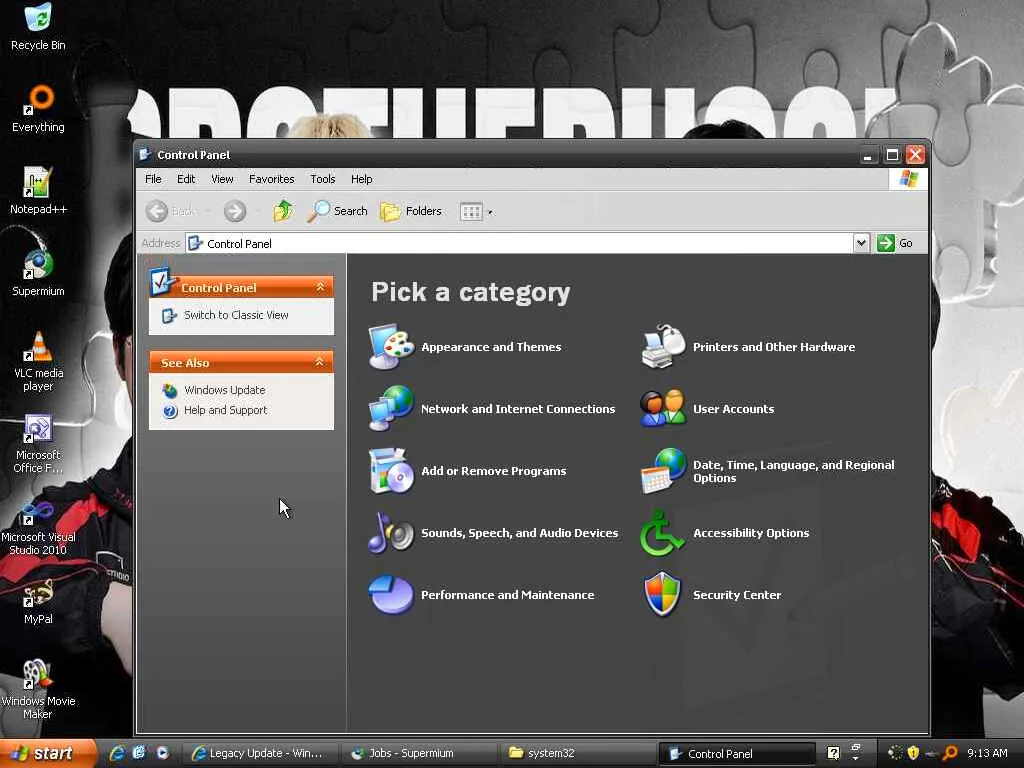The image size is (1024, 768).
Task: Click Performance and Maintenance text link
Action: tap(507, 595)
